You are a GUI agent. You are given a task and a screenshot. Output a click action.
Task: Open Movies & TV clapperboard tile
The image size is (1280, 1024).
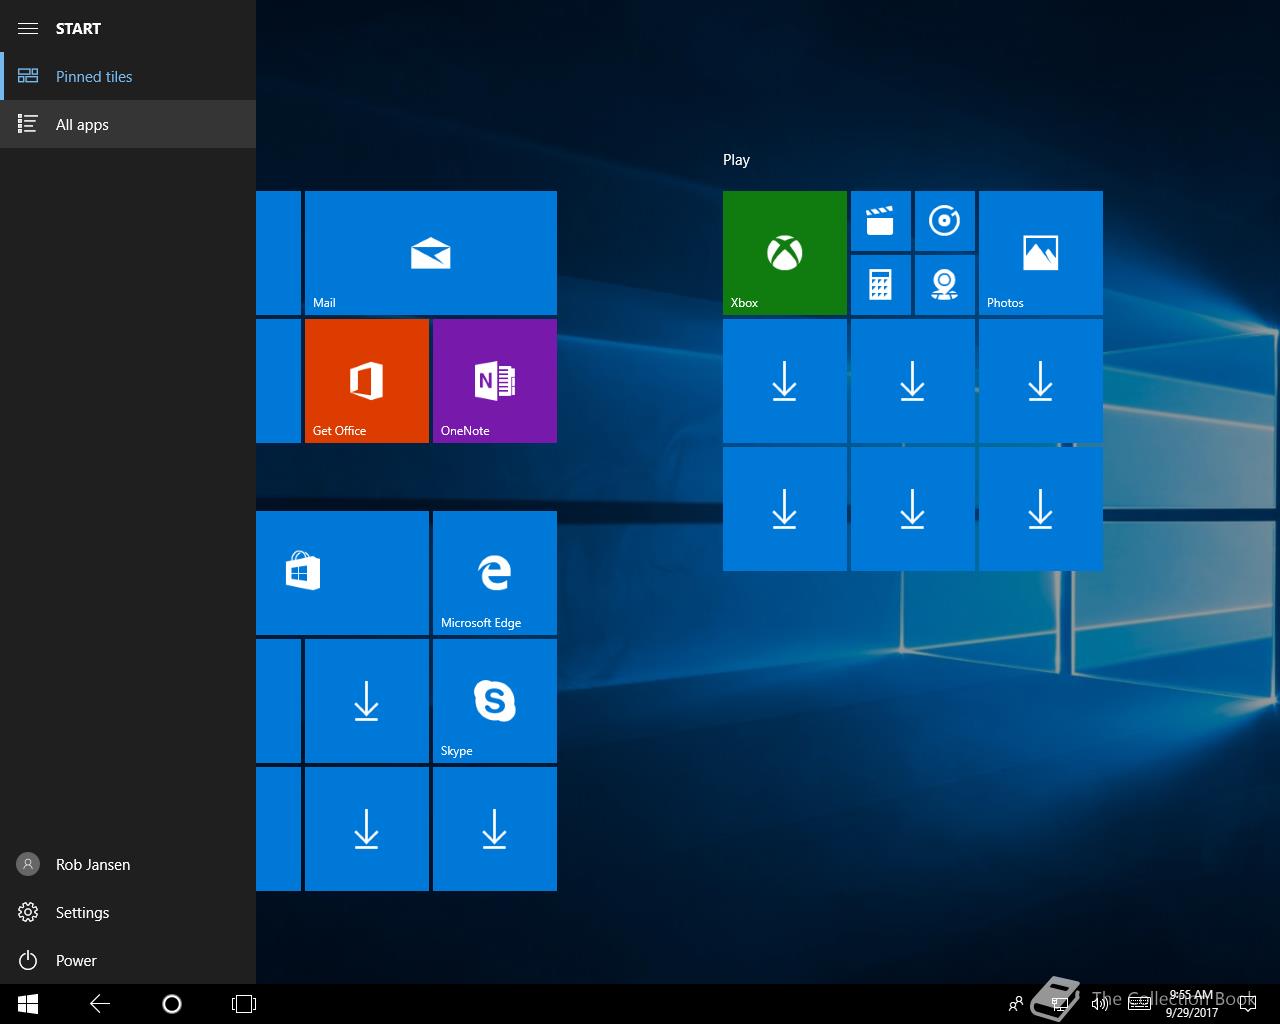pos(881,221)
